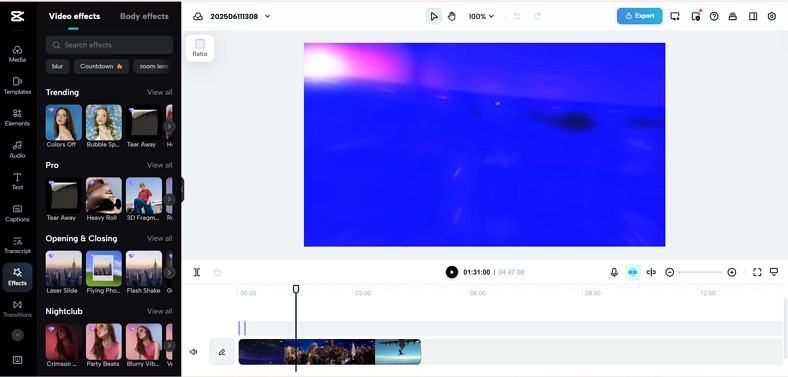Record voiceover with microphone icon
788x377 pixels.
click(614, 272)
